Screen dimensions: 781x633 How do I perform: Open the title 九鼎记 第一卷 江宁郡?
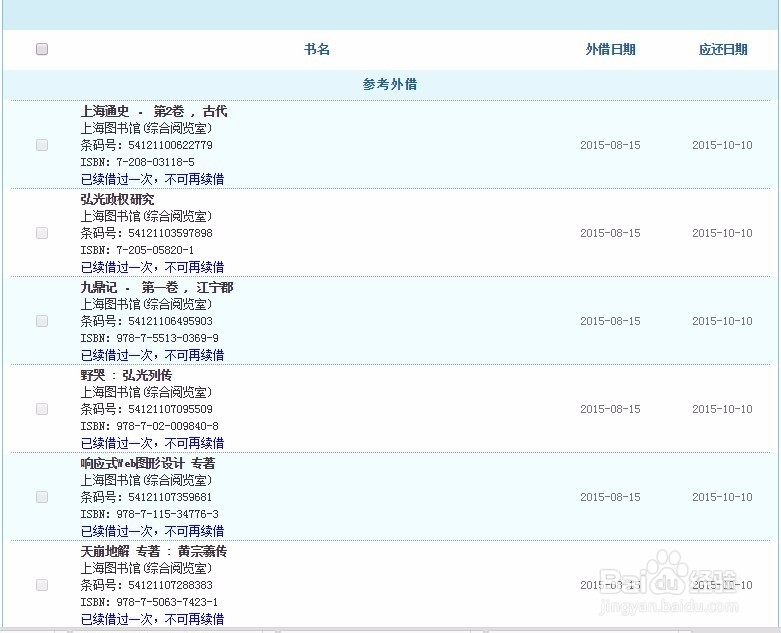157,287
